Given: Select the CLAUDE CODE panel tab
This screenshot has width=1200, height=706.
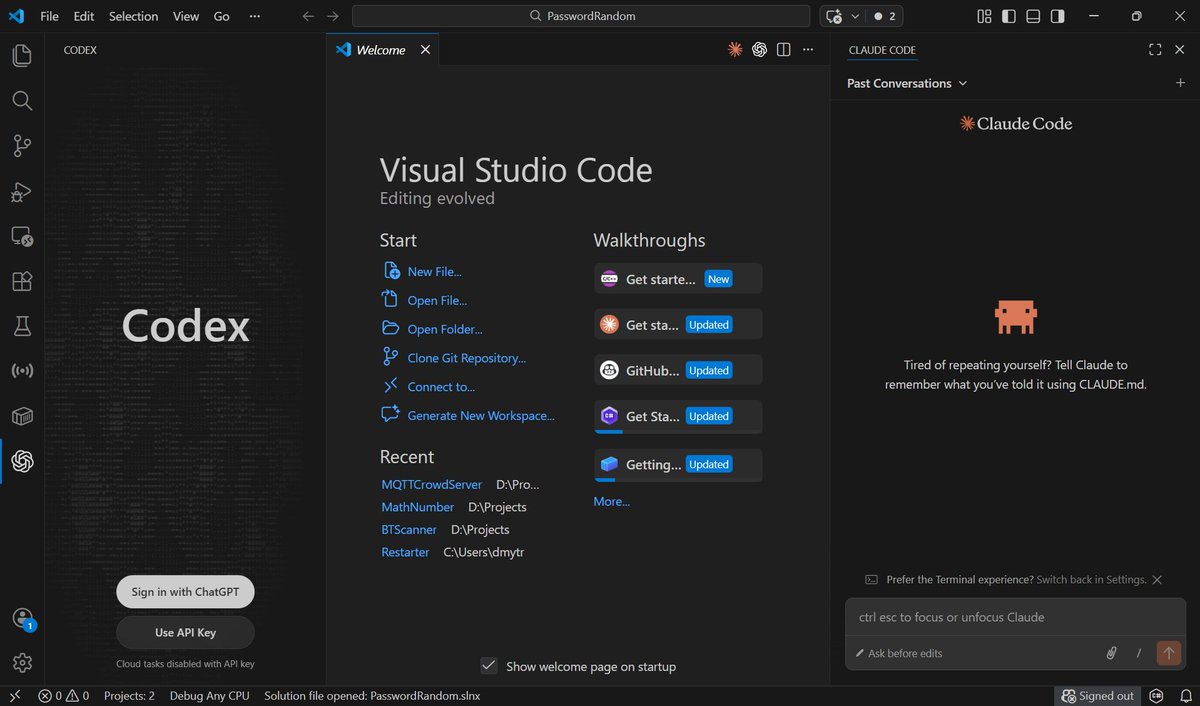Looking at the screenshot, I should [x=882, y=50].
